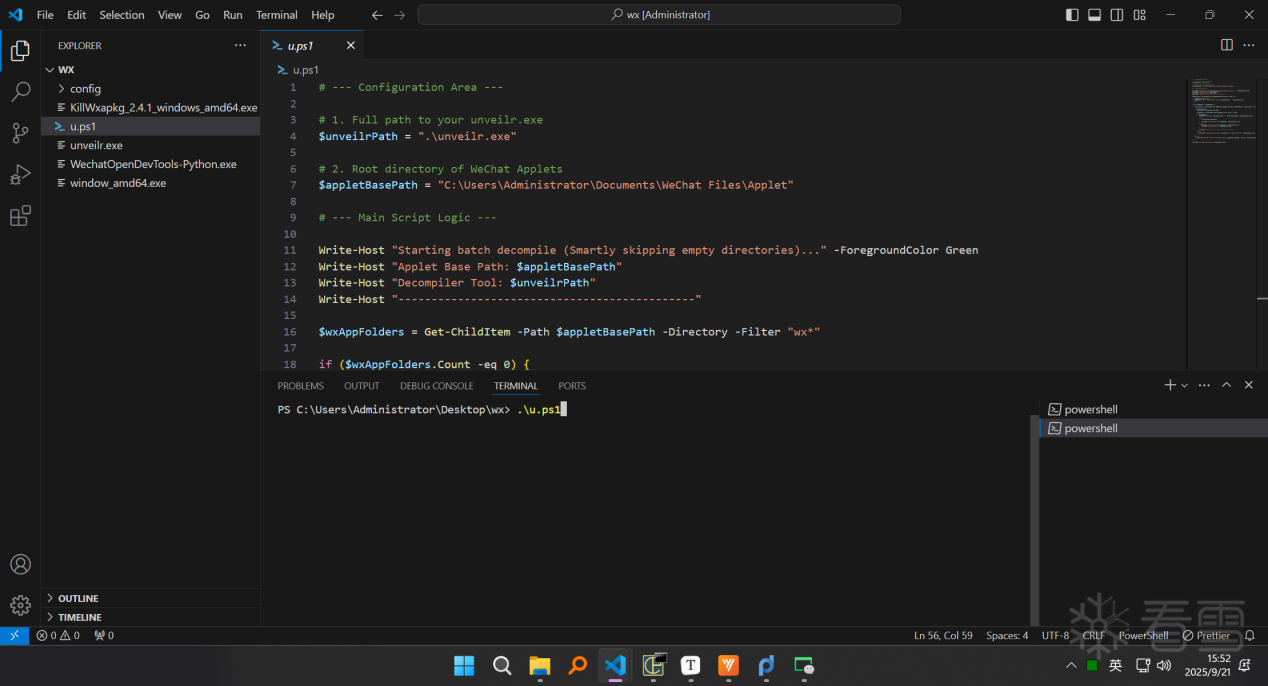Click errors and warnings count in status bar
The width and height of the screenshot is (1268, 686).
[58, 635]
